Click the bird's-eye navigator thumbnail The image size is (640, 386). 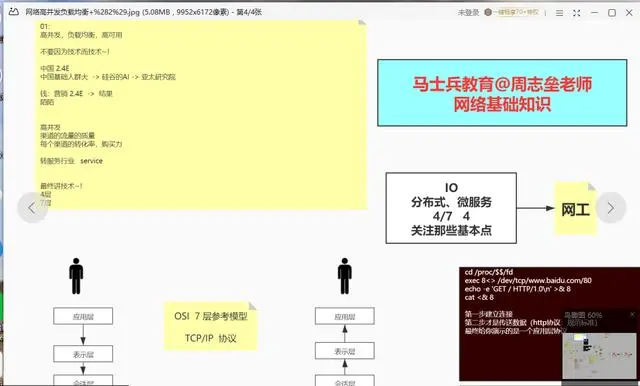point(599,357)
